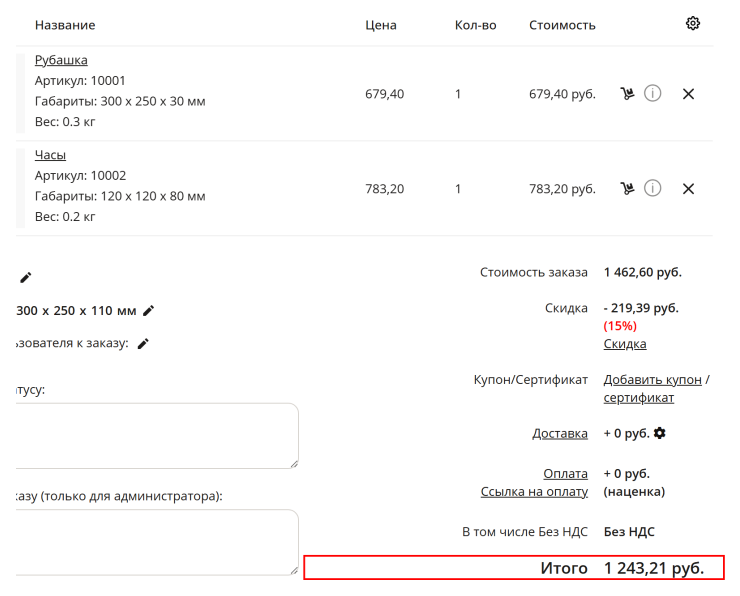This screenshot has height=596, width=740.
Task: Show info icon for Часы
Action: [x=652, y=188]
